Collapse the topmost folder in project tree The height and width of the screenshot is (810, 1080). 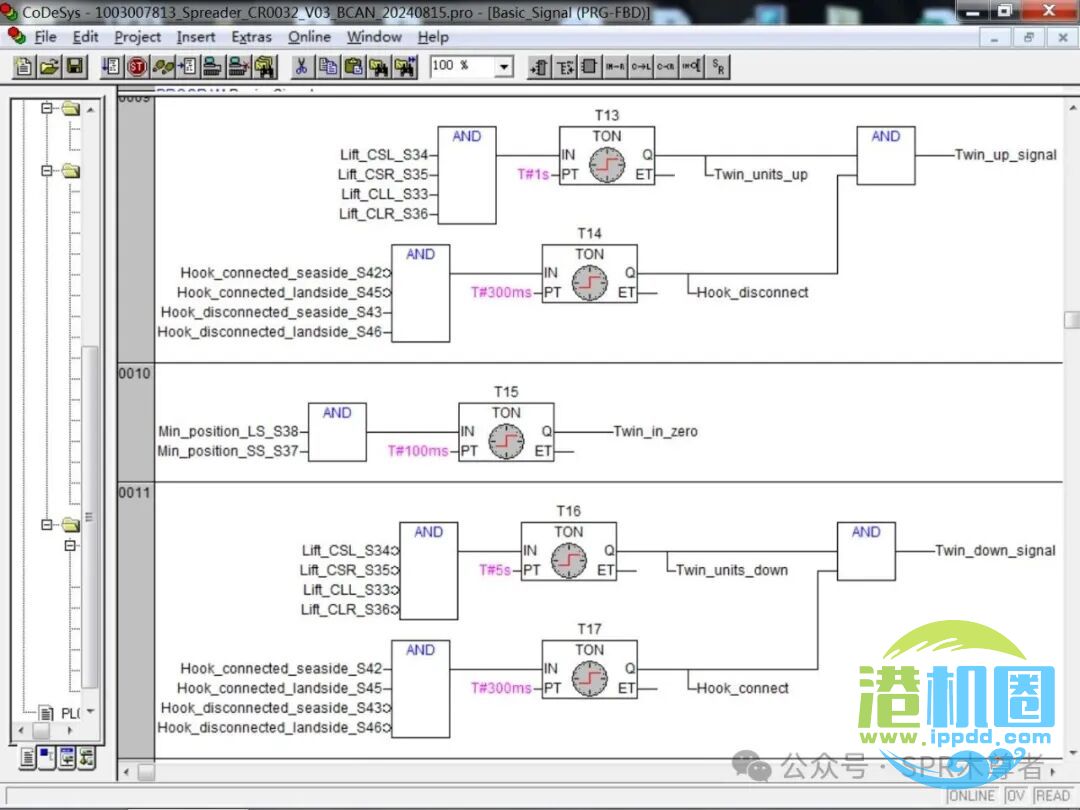[47, 108]
